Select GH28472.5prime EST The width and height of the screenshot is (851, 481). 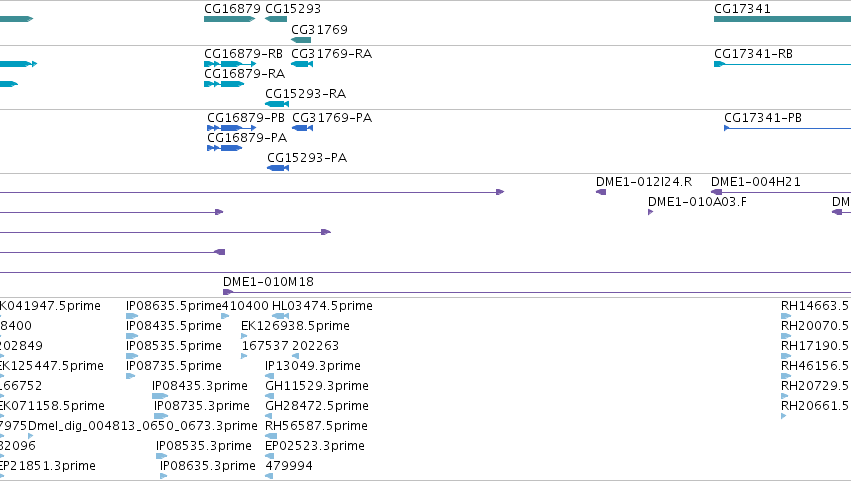(268, 416)
